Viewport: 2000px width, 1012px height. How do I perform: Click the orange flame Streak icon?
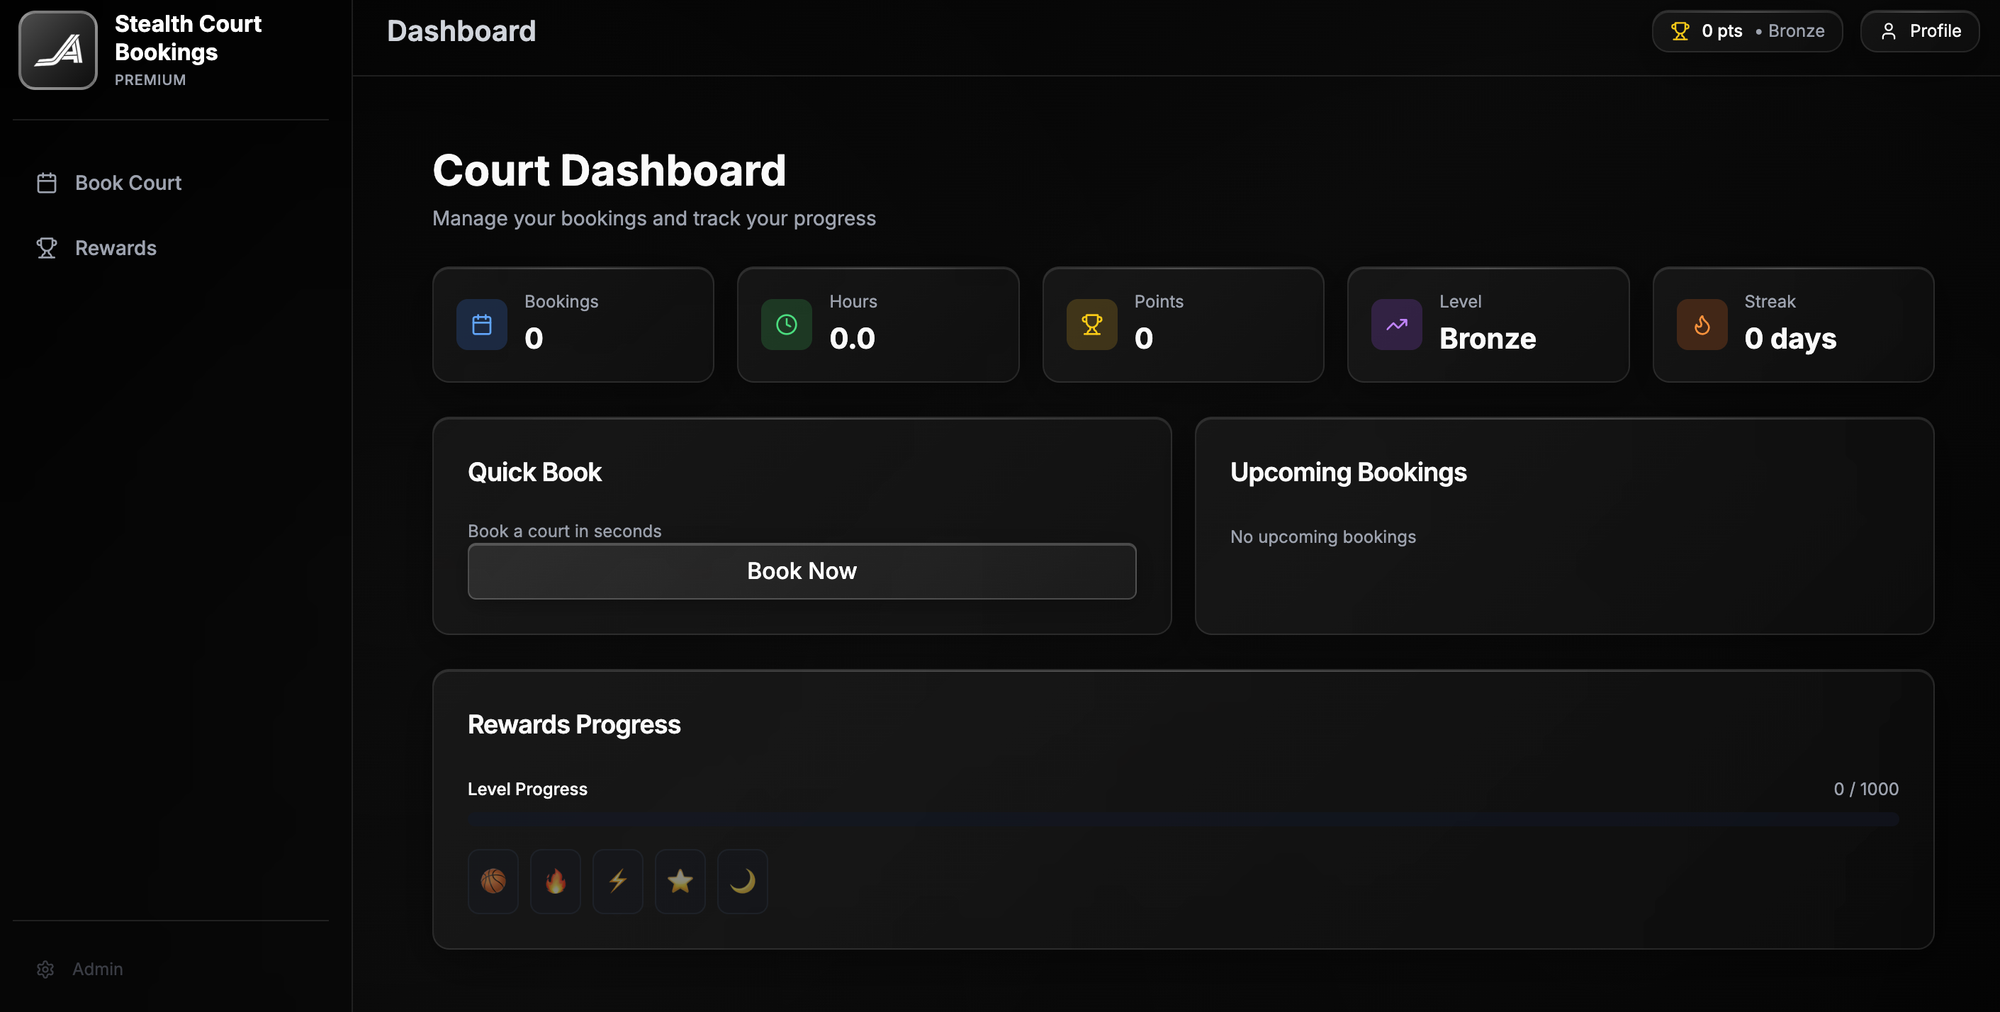coord(1702,325)
